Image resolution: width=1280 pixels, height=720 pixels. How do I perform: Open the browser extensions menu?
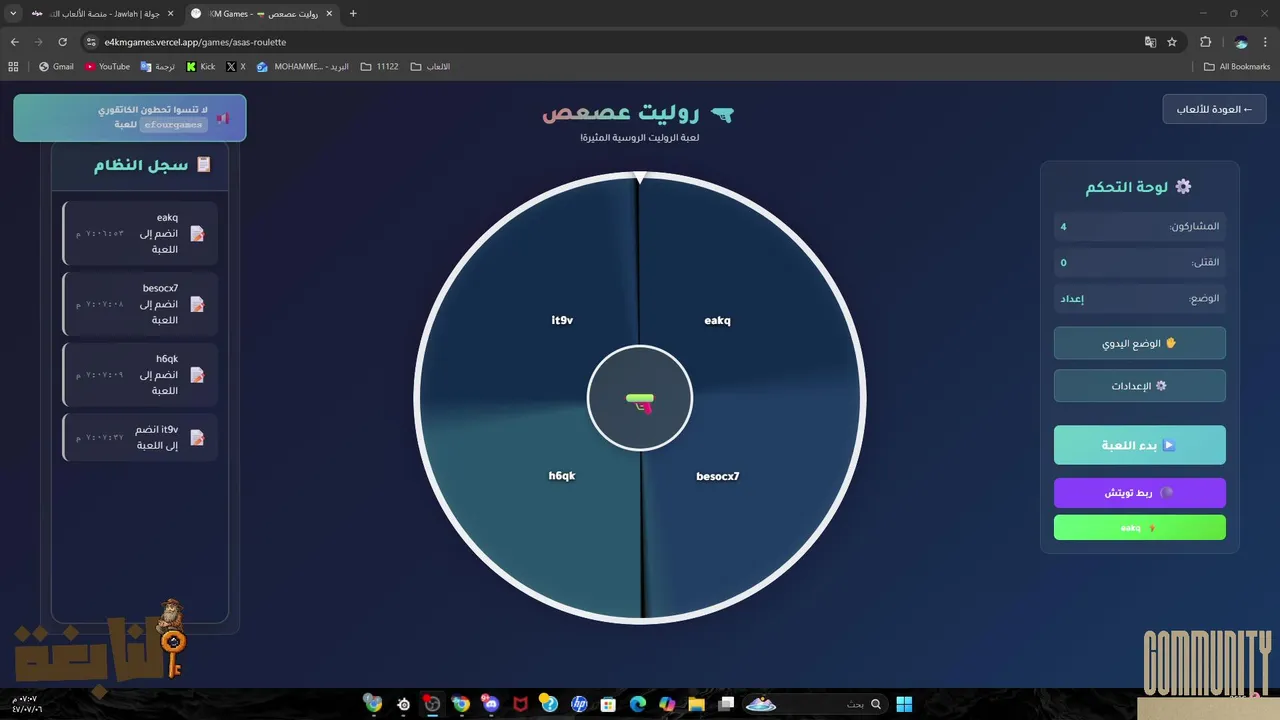1205,42
